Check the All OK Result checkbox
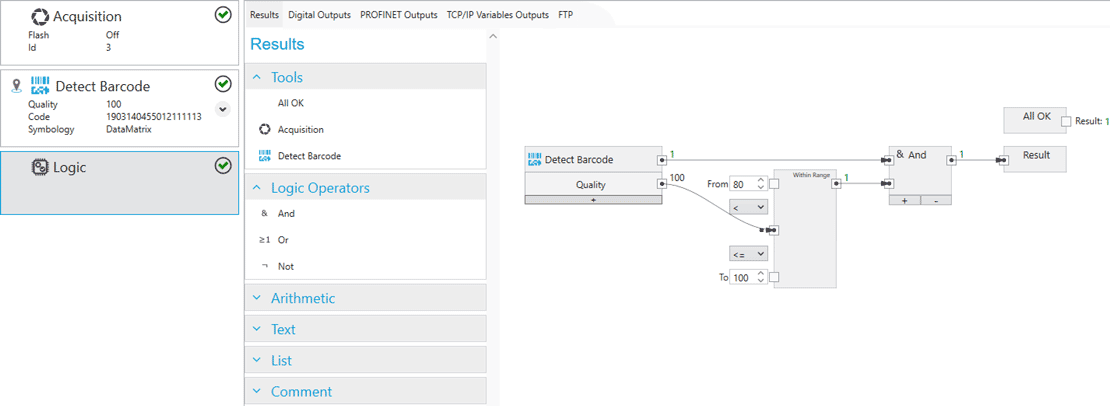The height and width of the screenshot is (406, 1110). click(1066, 121)
